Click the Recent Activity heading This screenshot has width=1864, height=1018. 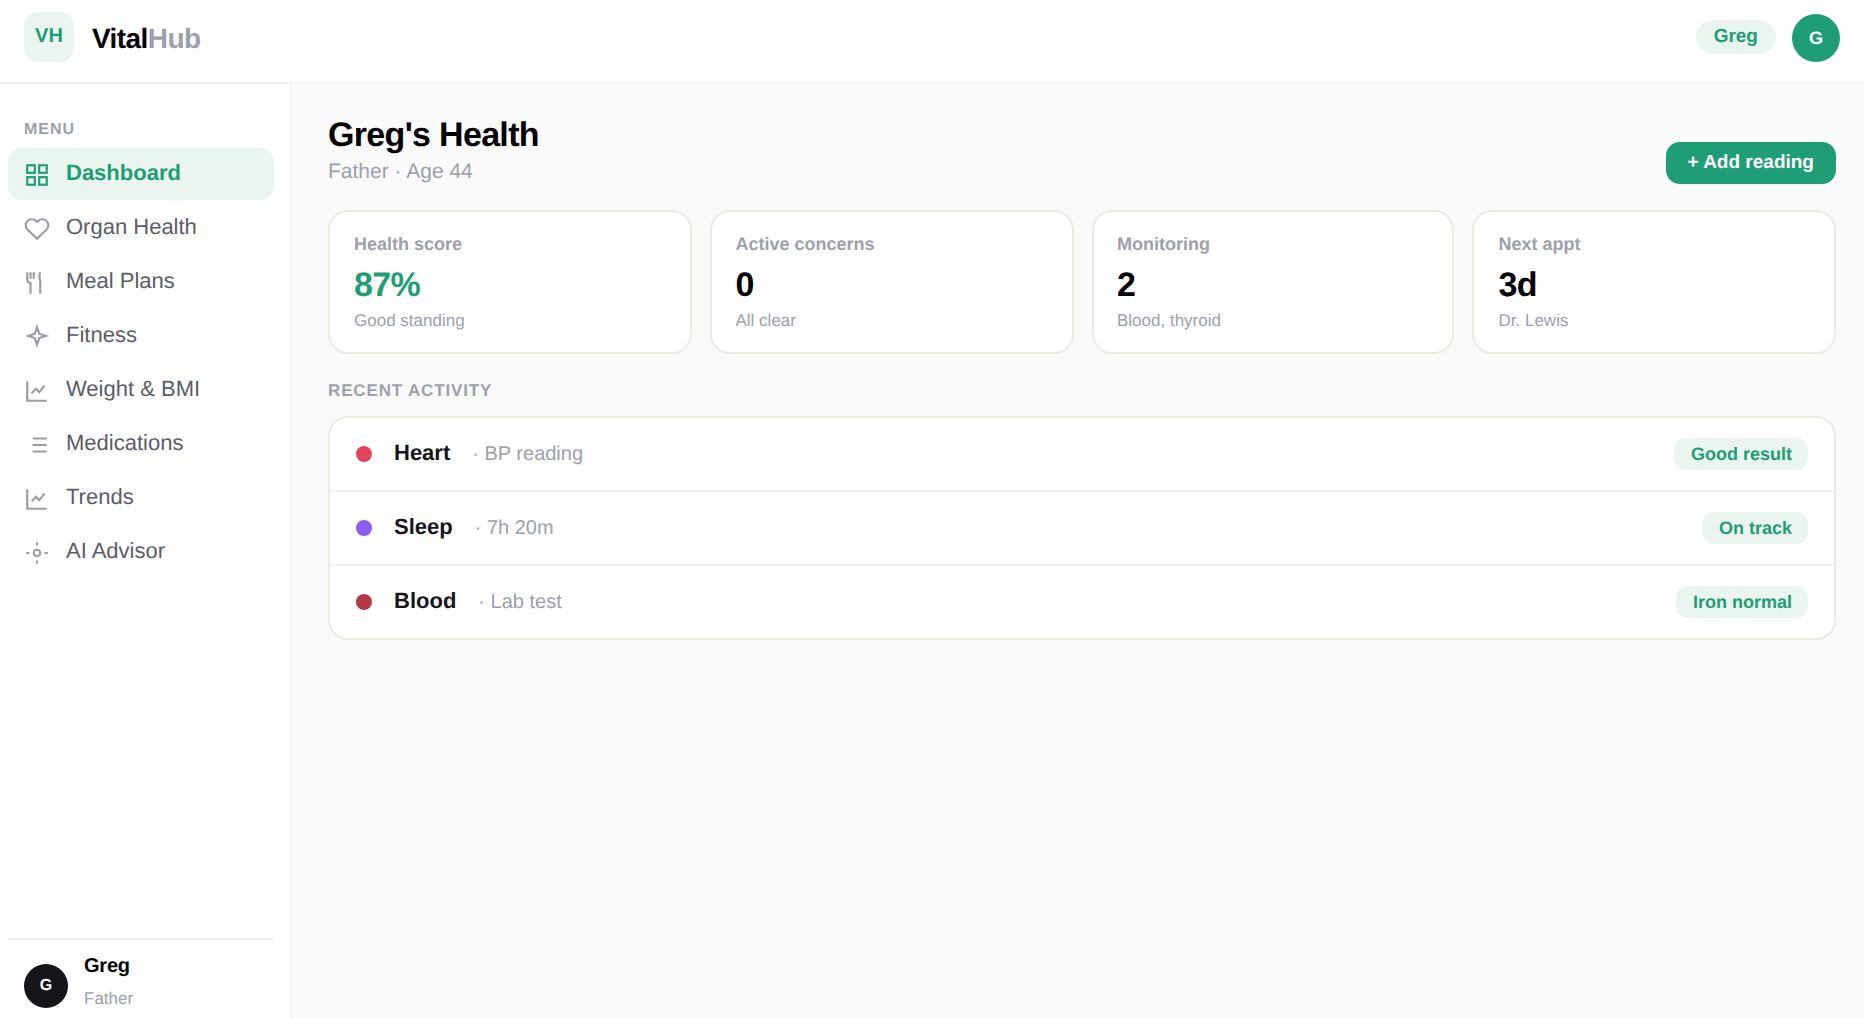coord(410,390)
